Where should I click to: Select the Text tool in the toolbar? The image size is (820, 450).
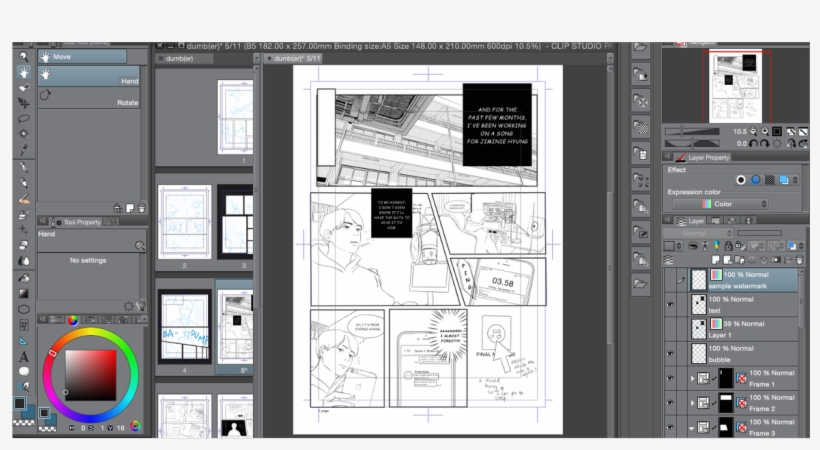(23, 355)
